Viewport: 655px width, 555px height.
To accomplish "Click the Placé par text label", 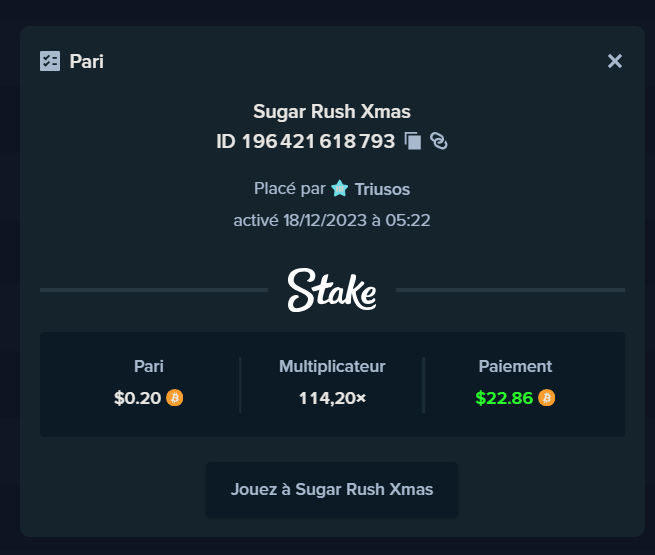I will [290, 189].
